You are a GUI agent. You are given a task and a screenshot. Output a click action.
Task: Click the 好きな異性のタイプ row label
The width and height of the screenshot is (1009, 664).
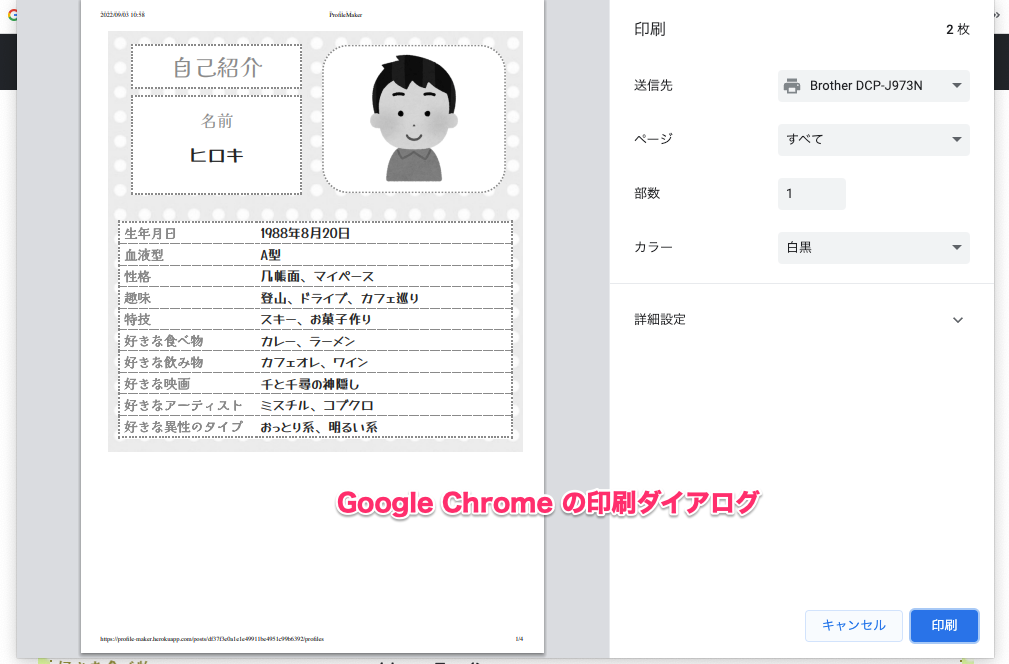click(x=183, y=427)
